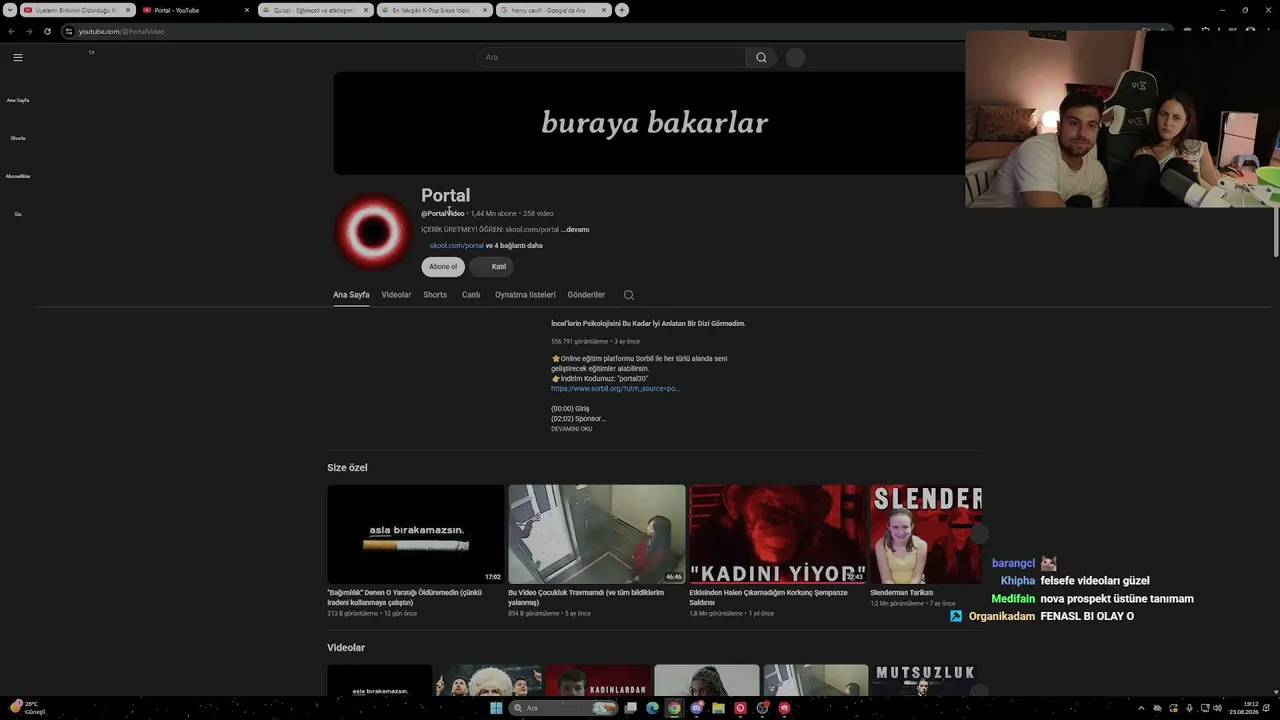This screenshot has width=1280, height=720.
Task: Go back using the browser back arrow
Action: [x=12, y=31]
